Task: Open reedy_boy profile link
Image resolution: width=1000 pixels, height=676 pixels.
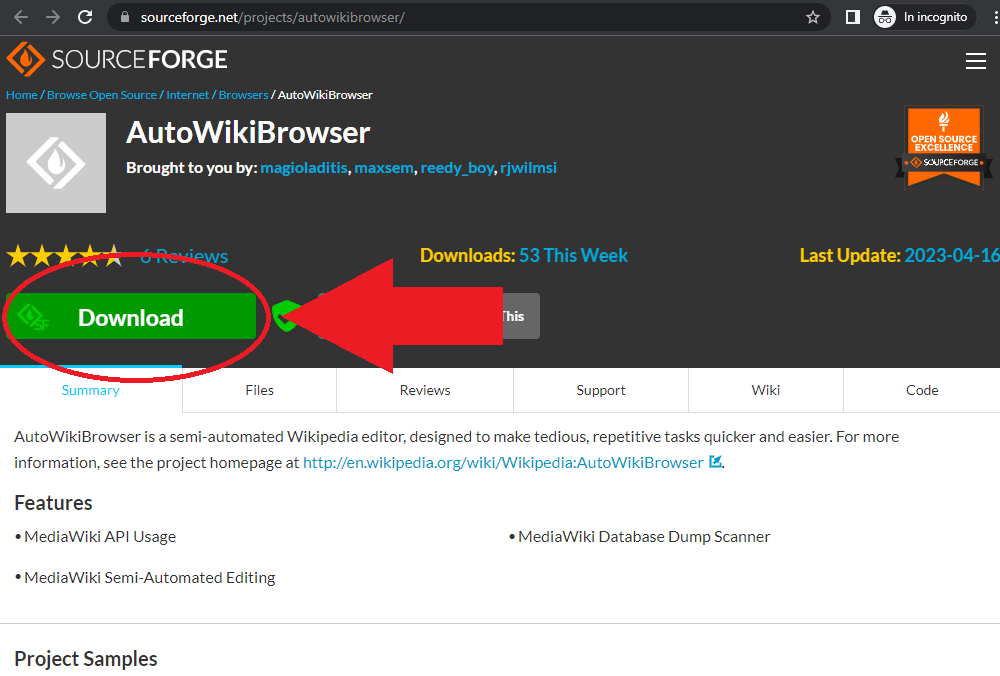Action: [457, 168]
